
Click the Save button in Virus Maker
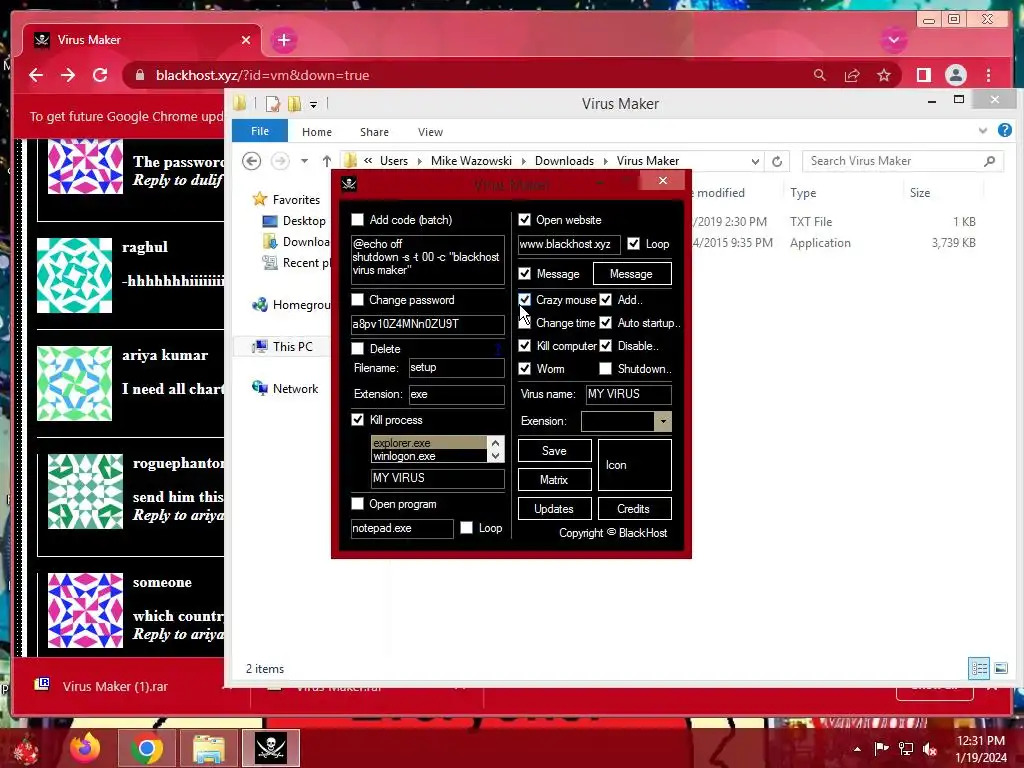(554, 451)
